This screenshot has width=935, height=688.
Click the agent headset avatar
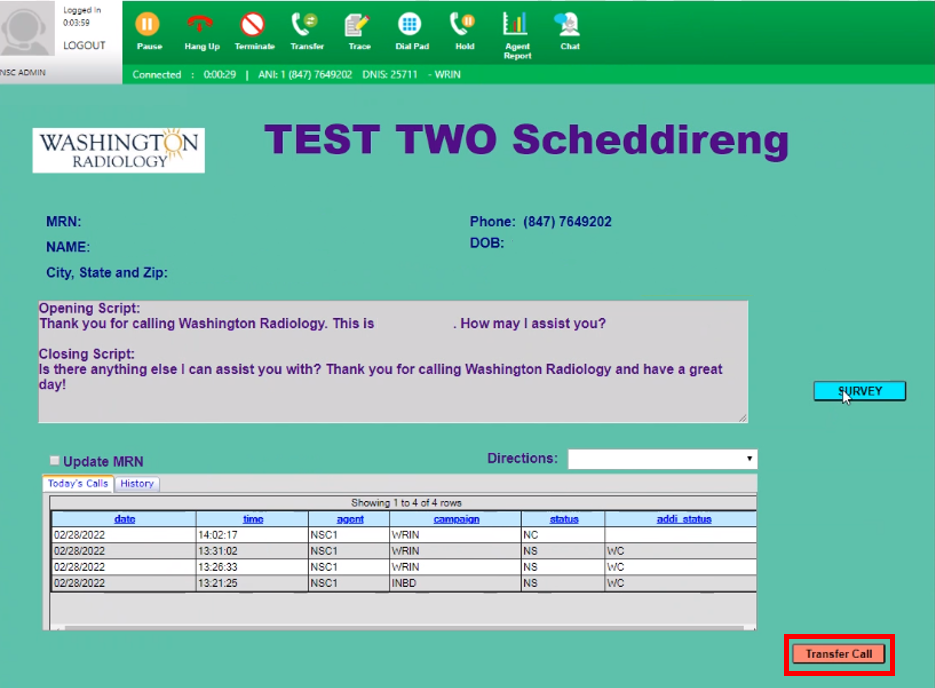[x=25, y=29]
